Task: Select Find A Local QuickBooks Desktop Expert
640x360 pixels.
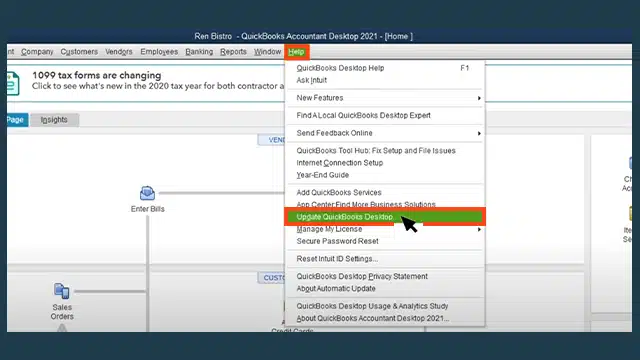Action: point(384,116)
